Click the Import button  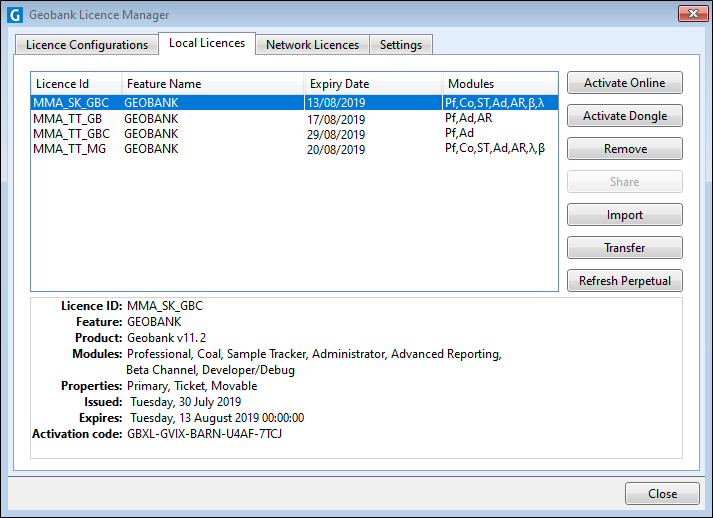point(625,215)
